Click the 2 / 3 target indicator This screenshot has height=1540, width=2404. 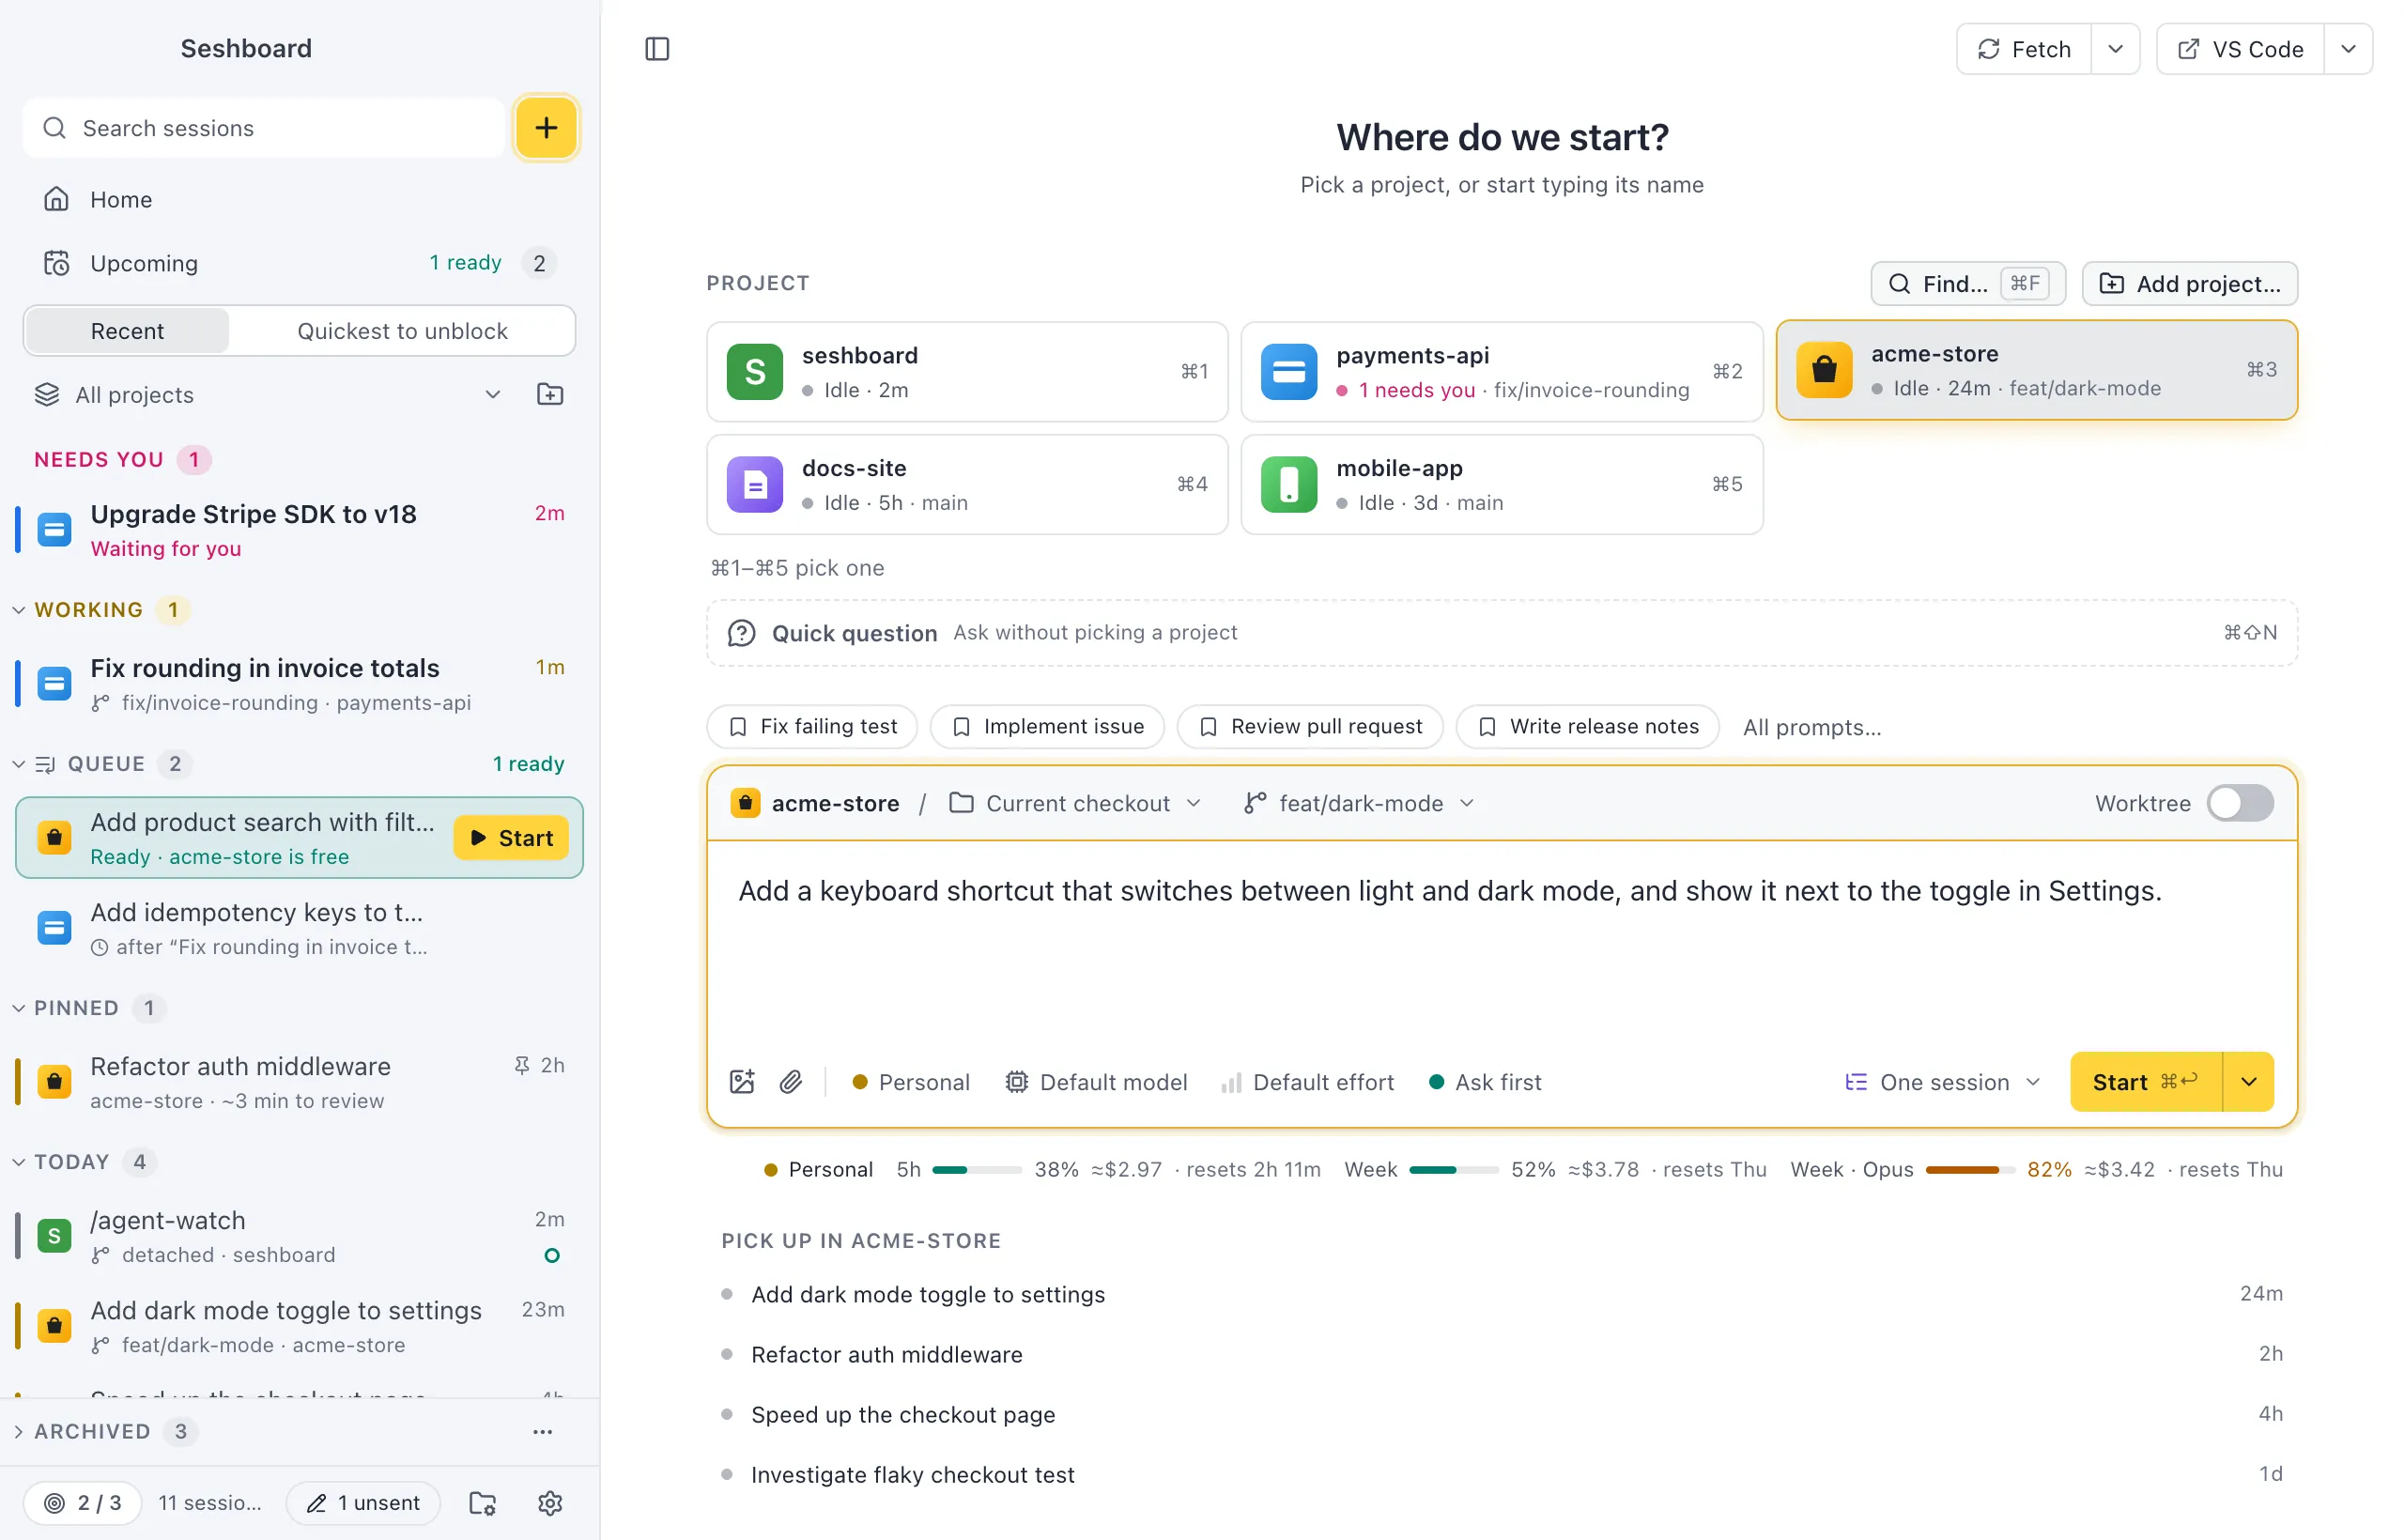coord(83,1503)
